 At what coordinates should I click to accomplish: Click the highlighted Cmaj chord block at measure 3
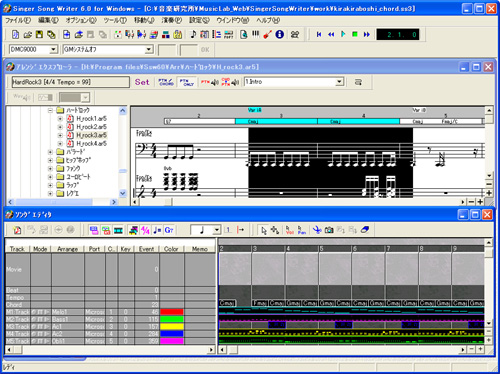(276, 121)
